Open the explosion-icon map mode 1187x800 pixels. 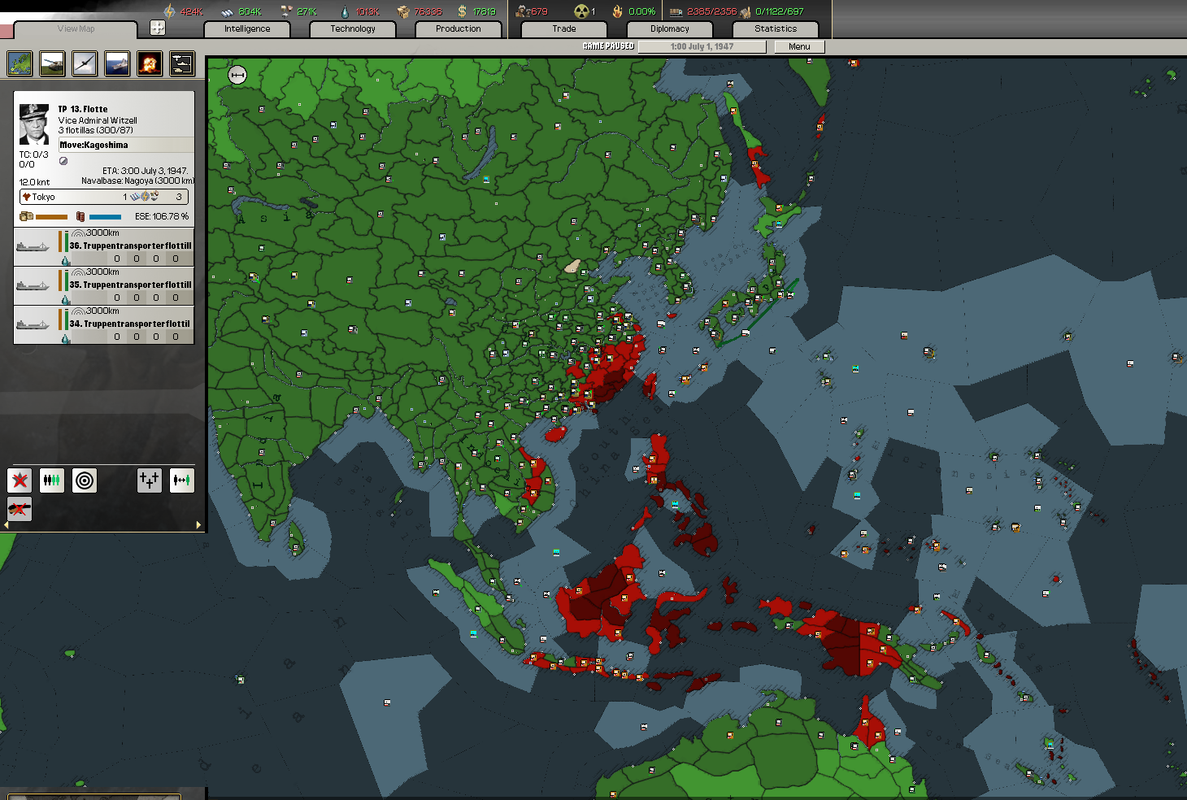pyautogui.click(x=149, y=64)
